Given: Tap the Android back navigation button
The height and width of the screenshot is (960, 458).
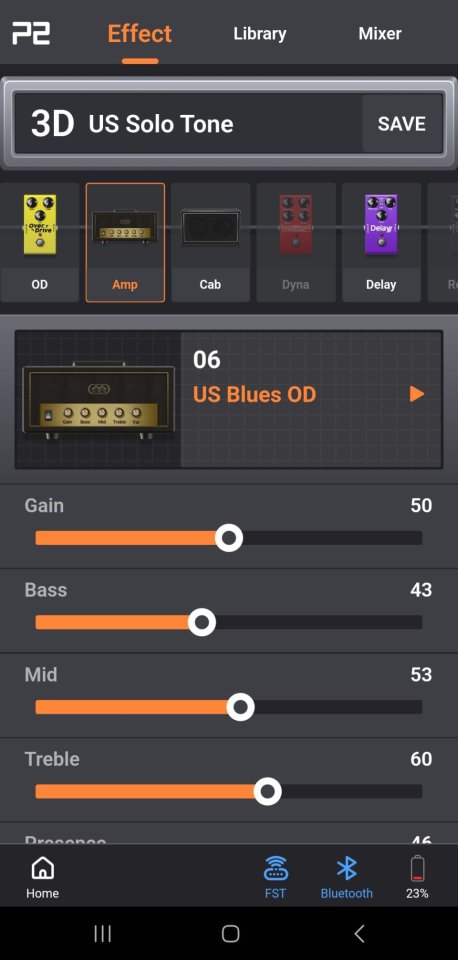Looking at the screenshot, I should (x=359, y=933).
